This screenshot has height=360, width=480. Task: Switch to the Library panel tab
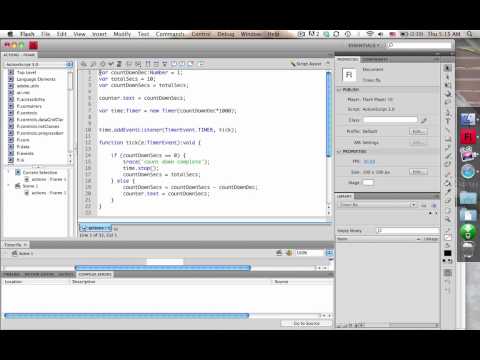coord(345,196)
